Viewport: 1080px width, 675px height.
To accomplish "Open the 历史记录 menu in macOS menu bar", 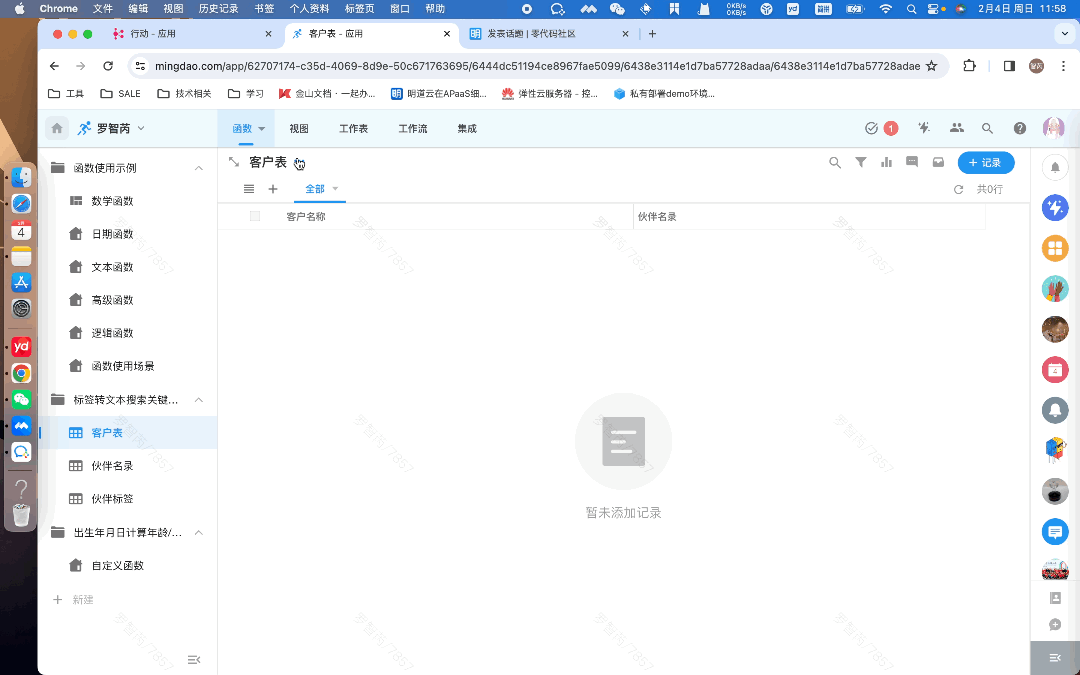I will (218, 8).
